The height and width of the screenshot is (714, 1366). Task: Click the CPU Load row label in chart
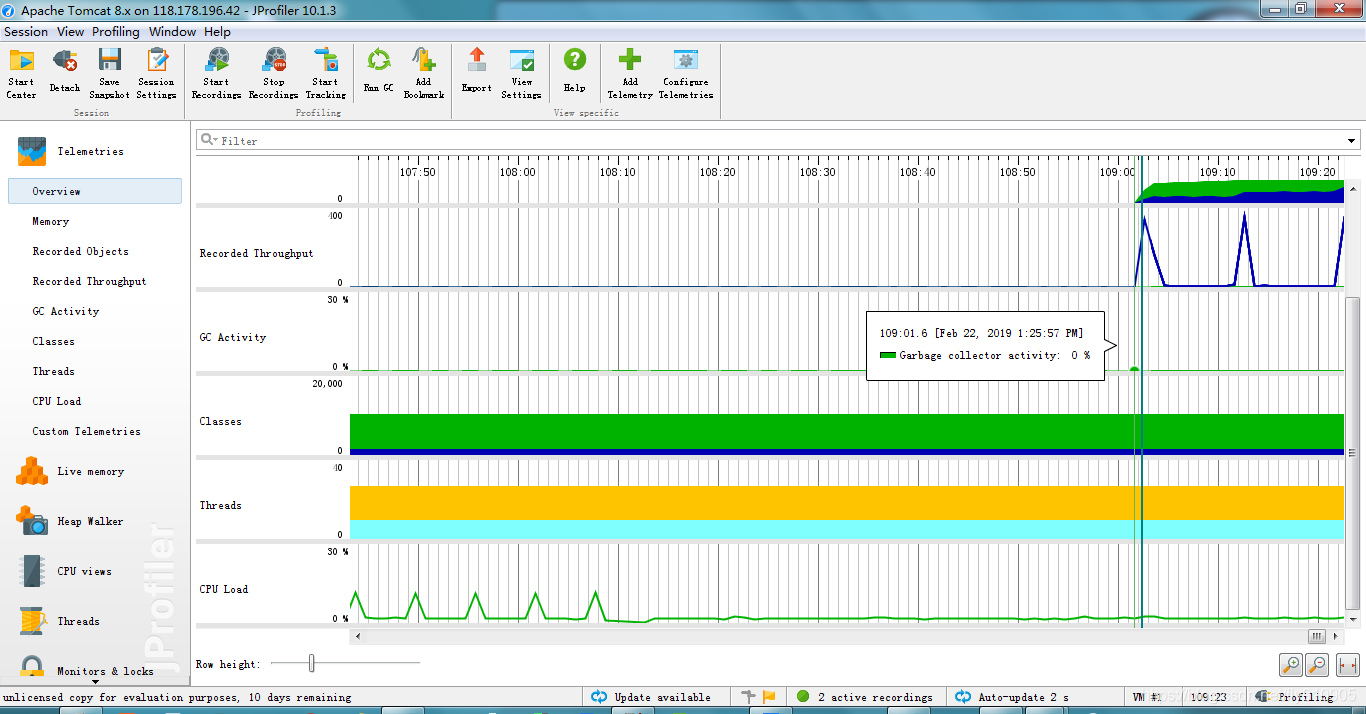click(x=223, y=589)
